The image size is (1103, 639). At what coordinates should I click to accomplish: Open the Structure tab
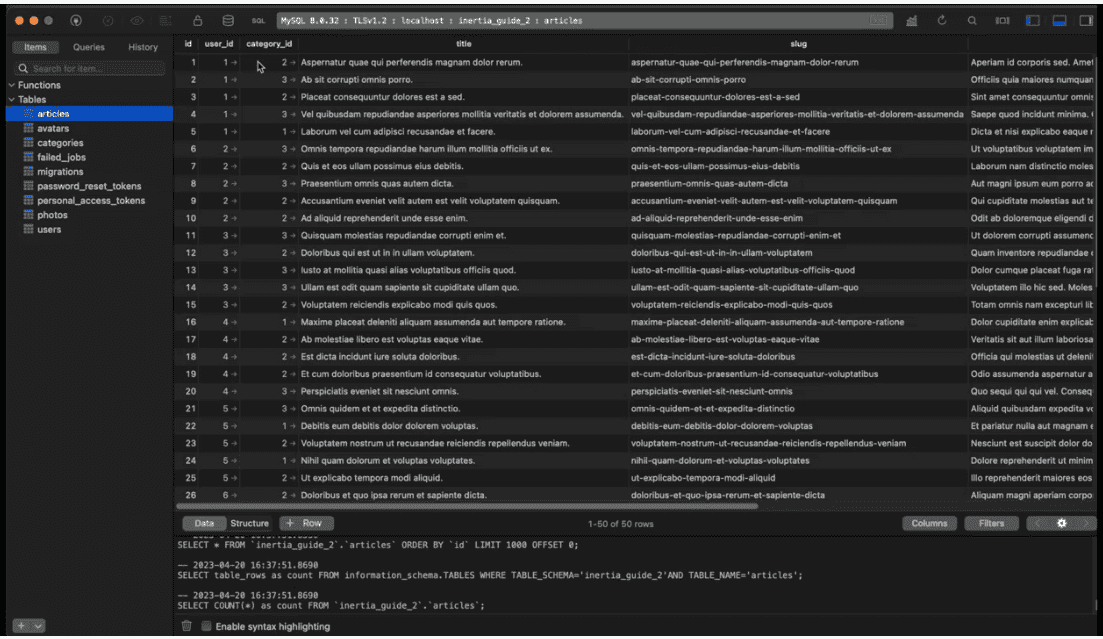click(x=249, y=523)
